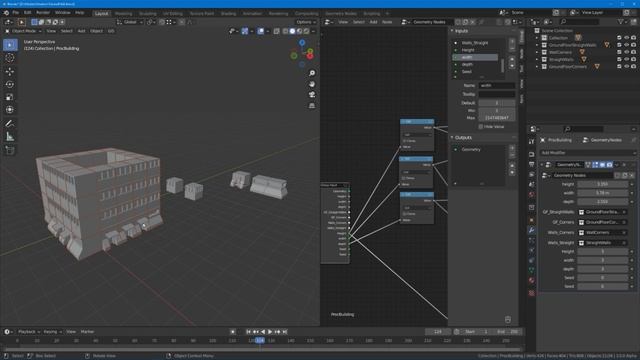This screenshot has height=360, width=640.
Task: Switch to the Modeling workspace tab
Action: tap(123, 13)
